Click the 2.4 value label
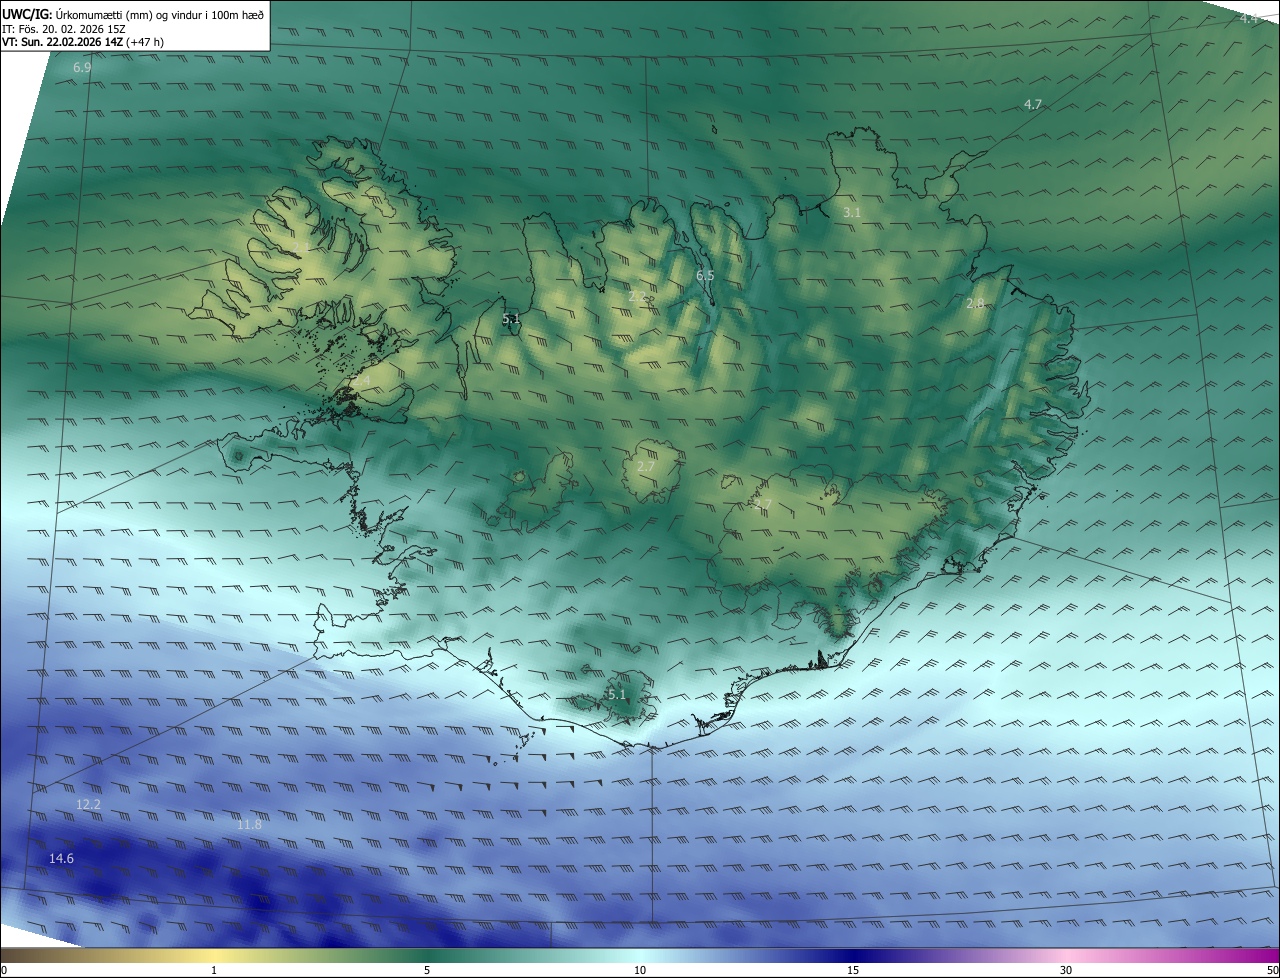 (x=361, y=381)
